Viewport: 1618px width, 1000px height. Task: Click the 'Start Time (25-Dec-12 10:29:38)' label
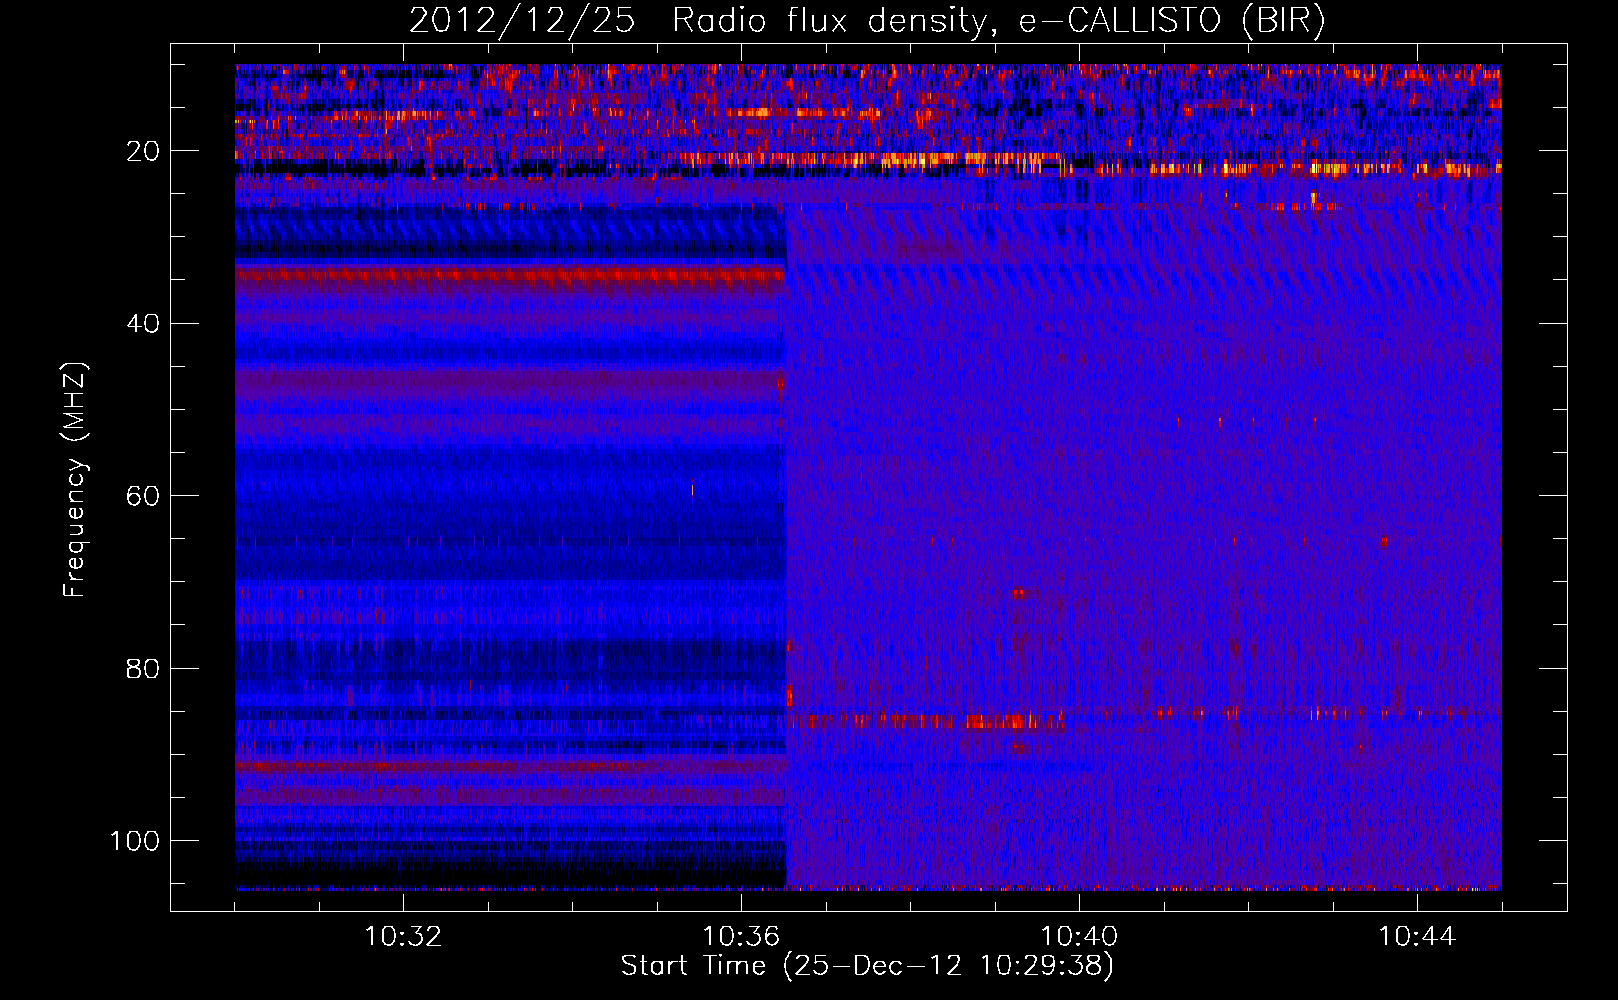pyautogui.click(x=867, y=966)
